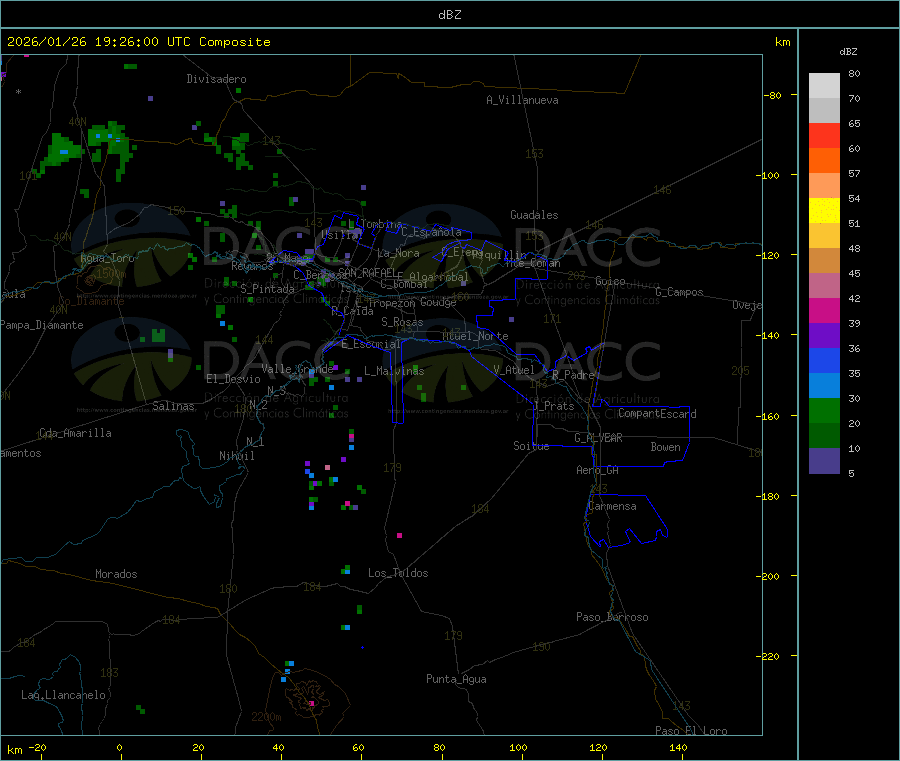This screenshot has width=900, height=761.
Task: Click the Morados map label
Action: [x=116, y=574]
